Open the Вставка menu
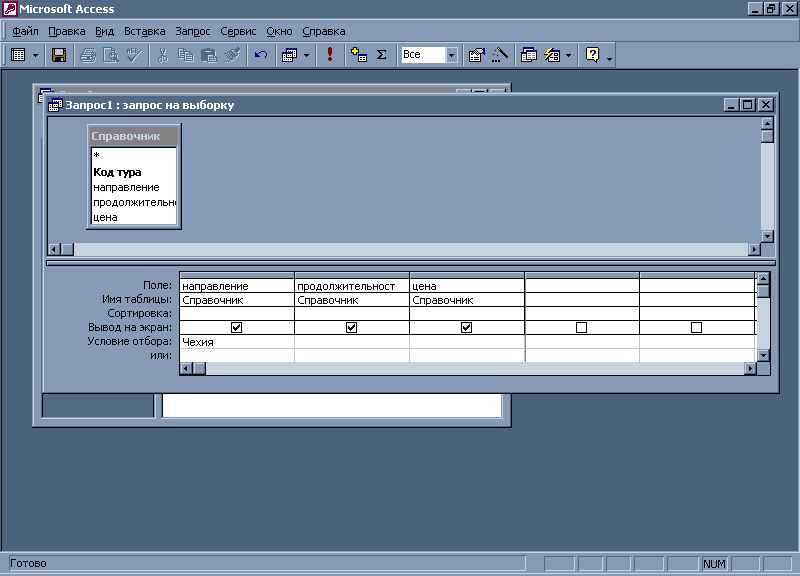The height and width of the screenshot is (576, 800). coord(144,31)
